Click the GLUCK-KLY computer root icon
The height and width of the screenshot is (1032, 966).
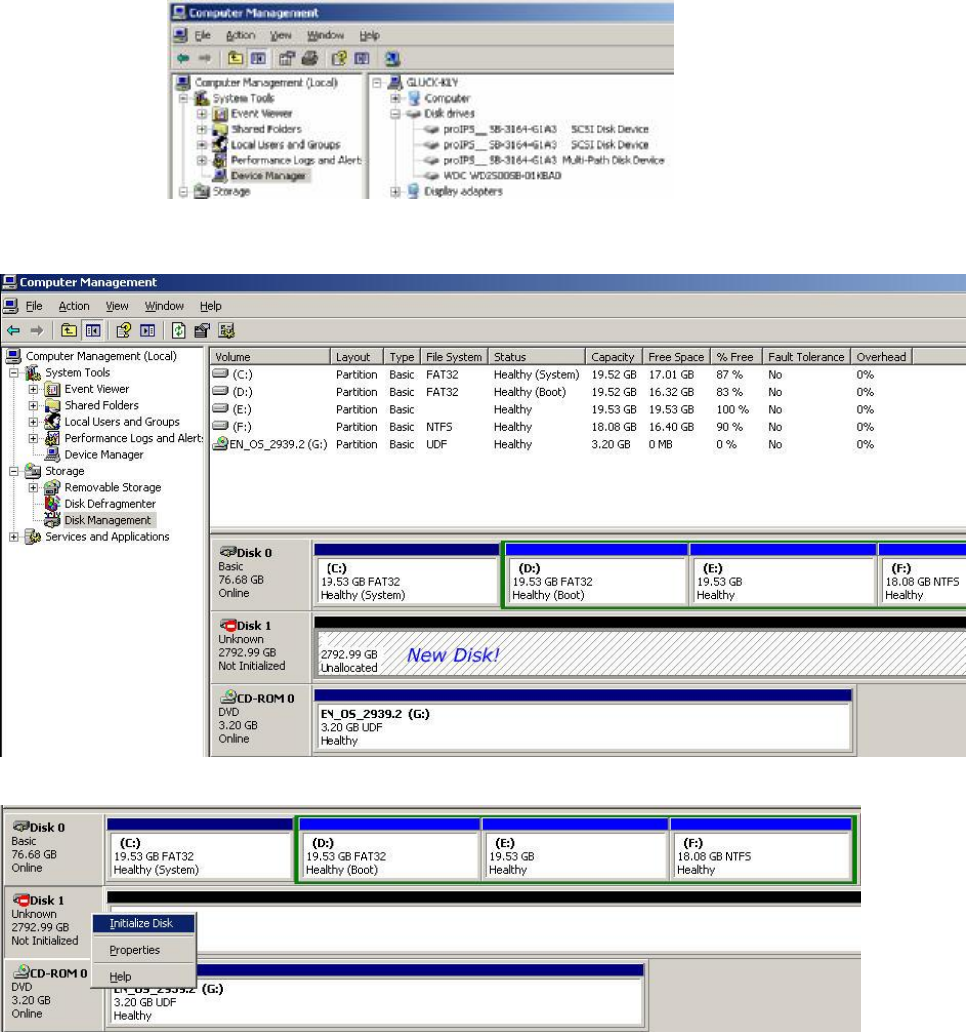pyautogui.click(x=395, y=82)
